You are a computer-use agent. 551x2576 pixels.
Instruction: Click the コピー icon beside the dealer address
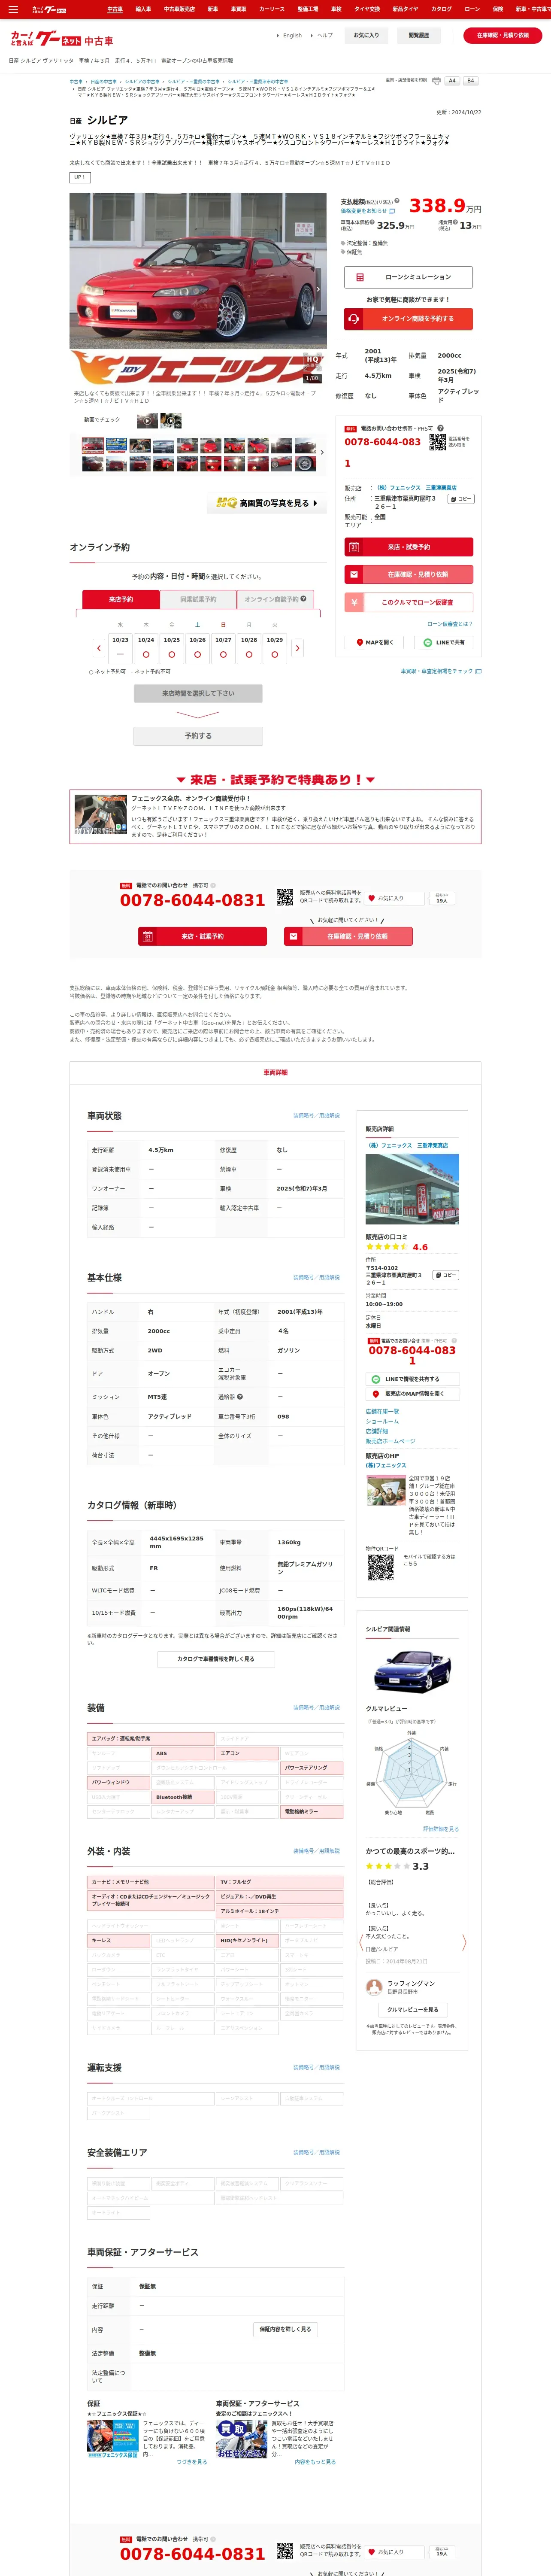point(460,498)
